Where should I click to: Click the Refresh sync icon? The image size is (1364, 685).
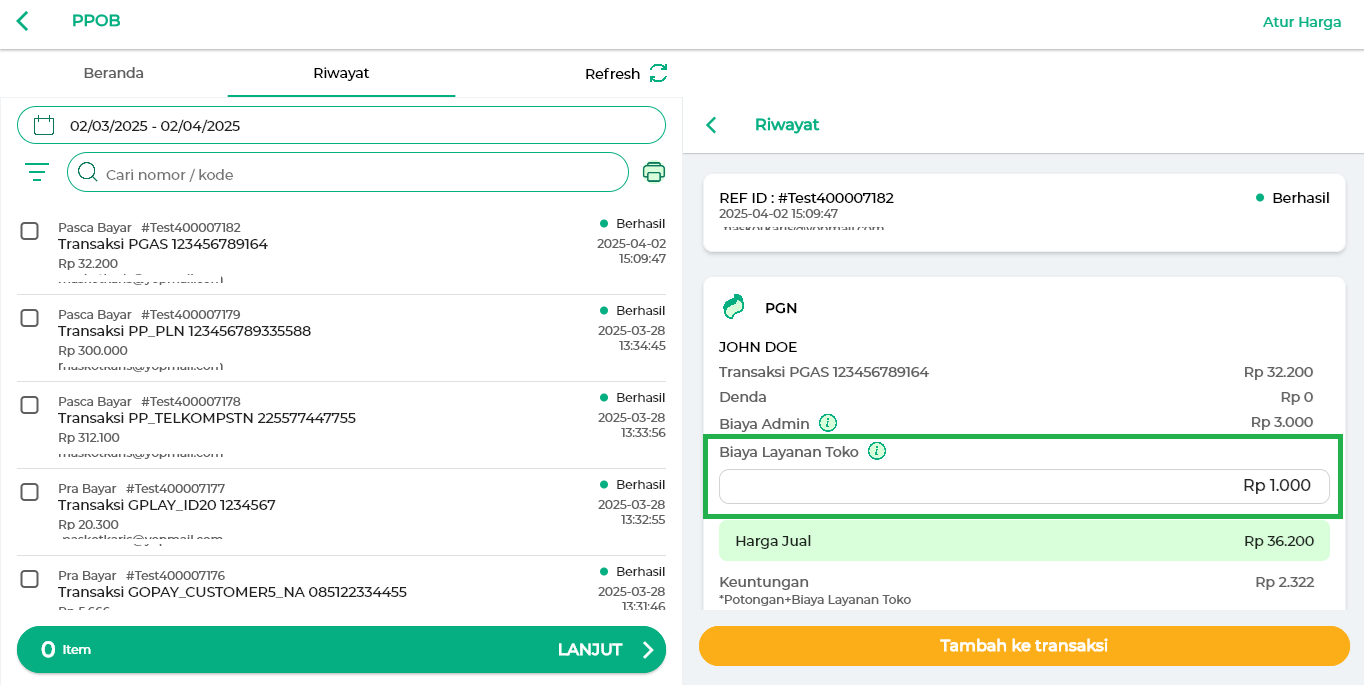658,73
